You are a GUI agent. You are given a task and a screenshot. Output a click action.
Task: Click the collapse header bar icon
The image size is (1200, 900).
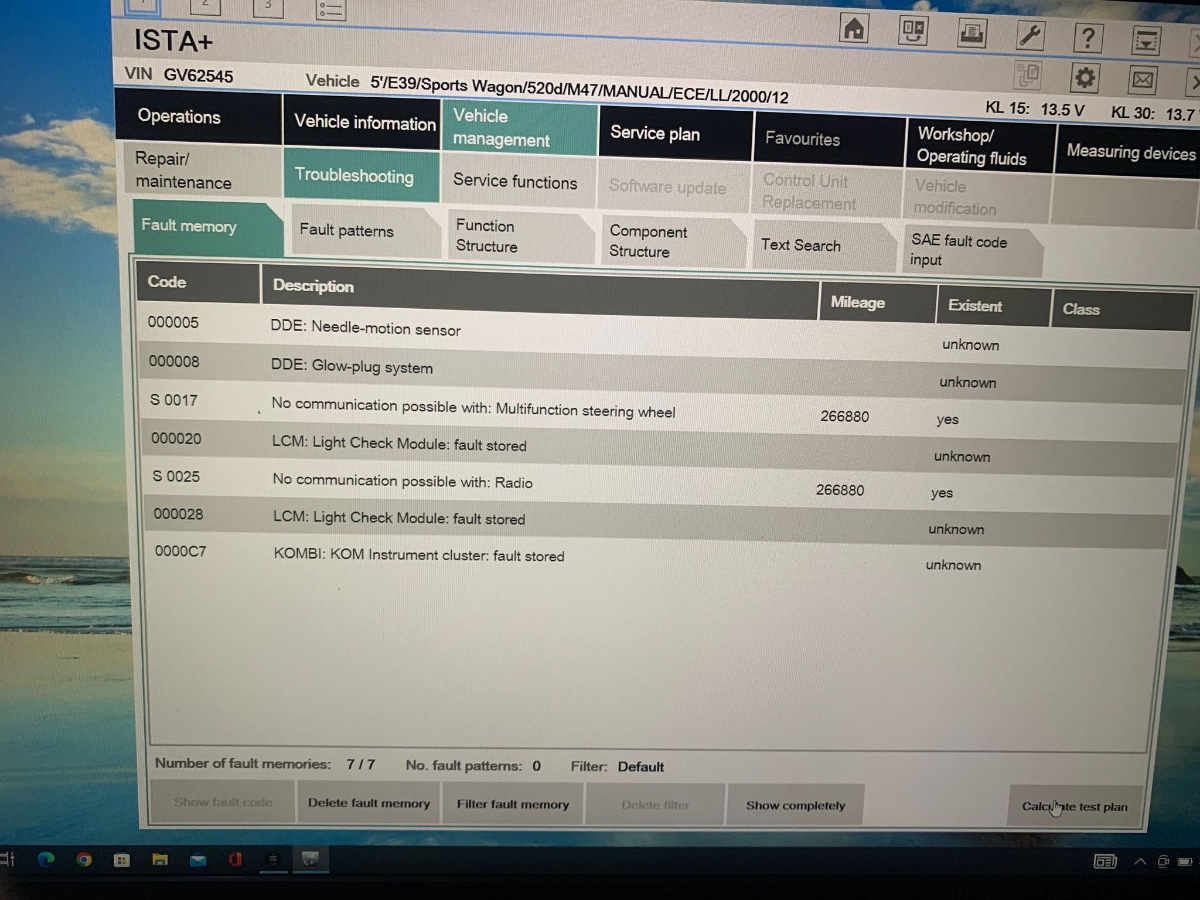point(1145,40)
